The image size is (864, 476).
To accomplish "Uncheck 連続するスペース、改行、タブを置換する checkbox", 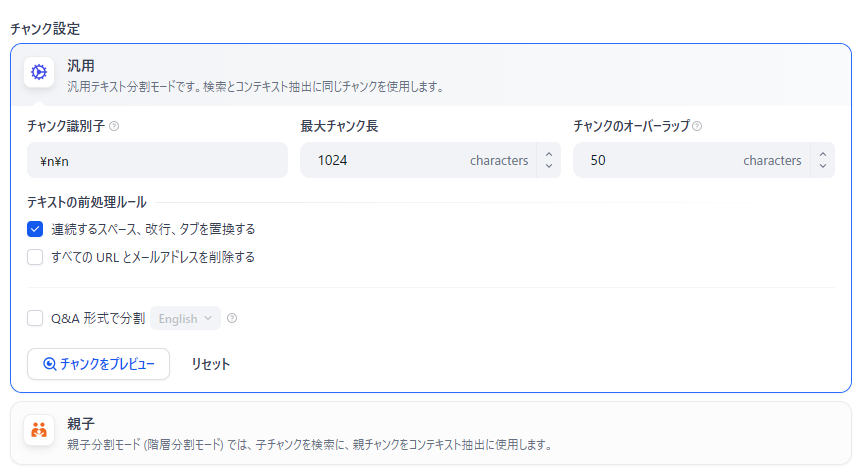I will click(x=35, y=229).
